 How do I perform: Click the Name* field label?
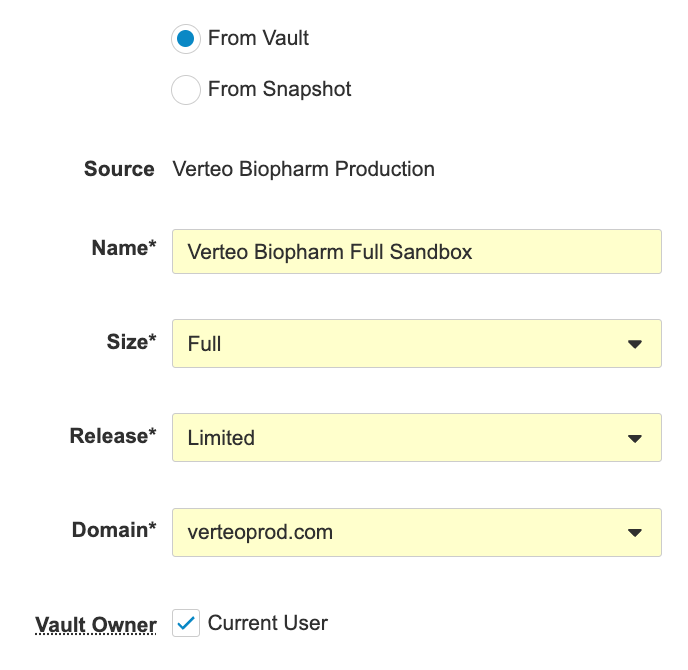tap(124, 249)
